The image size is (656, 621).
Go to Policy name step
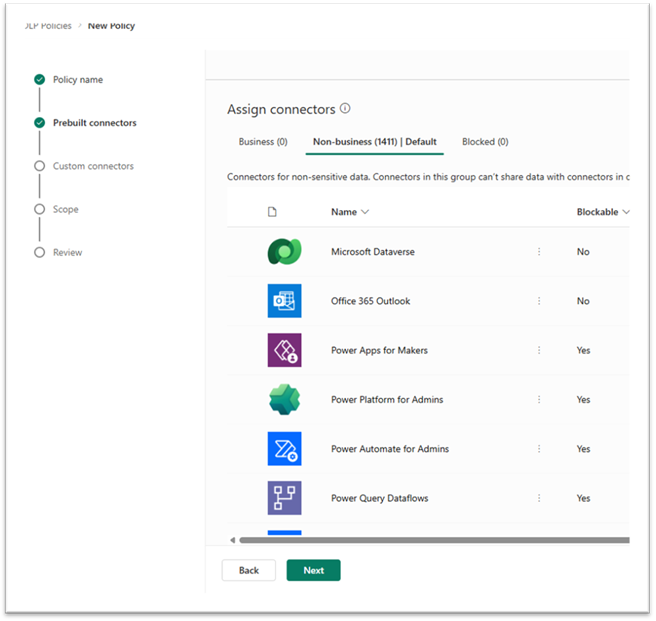coord(78,80)
